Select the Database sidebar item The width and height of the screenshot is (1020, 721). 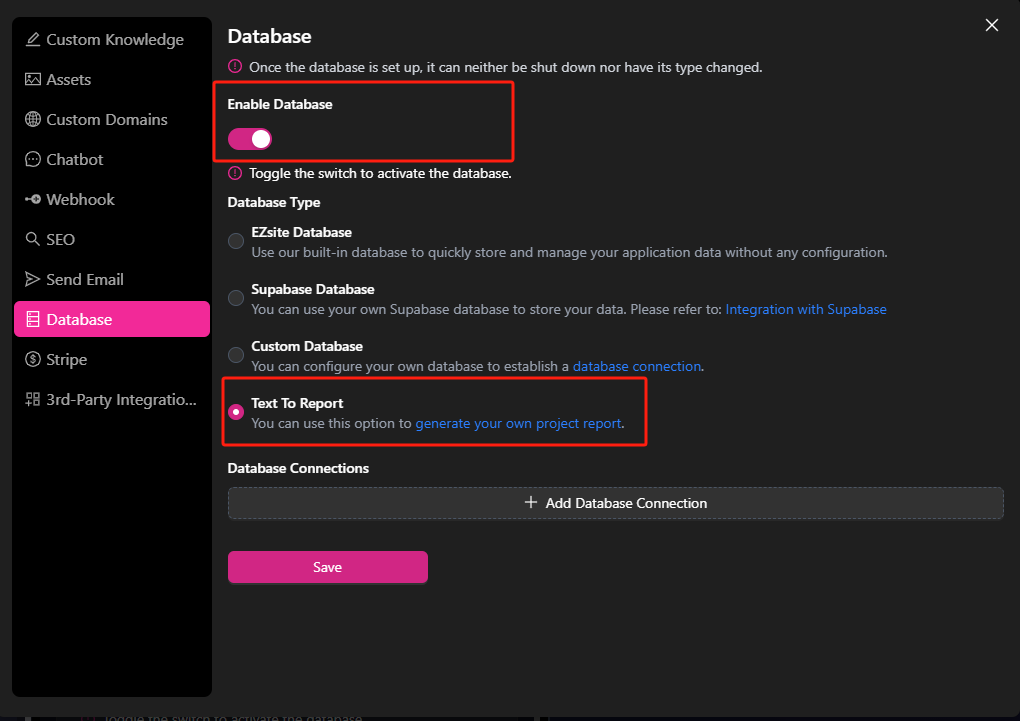[112, 319]
